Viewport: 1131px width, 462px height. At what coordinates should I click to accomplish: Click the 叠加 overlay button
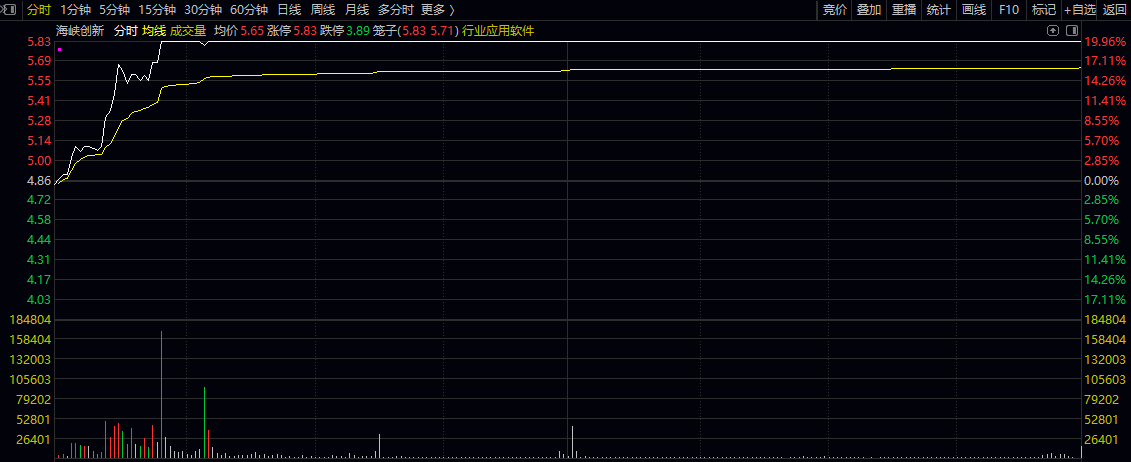click(869, 9)
